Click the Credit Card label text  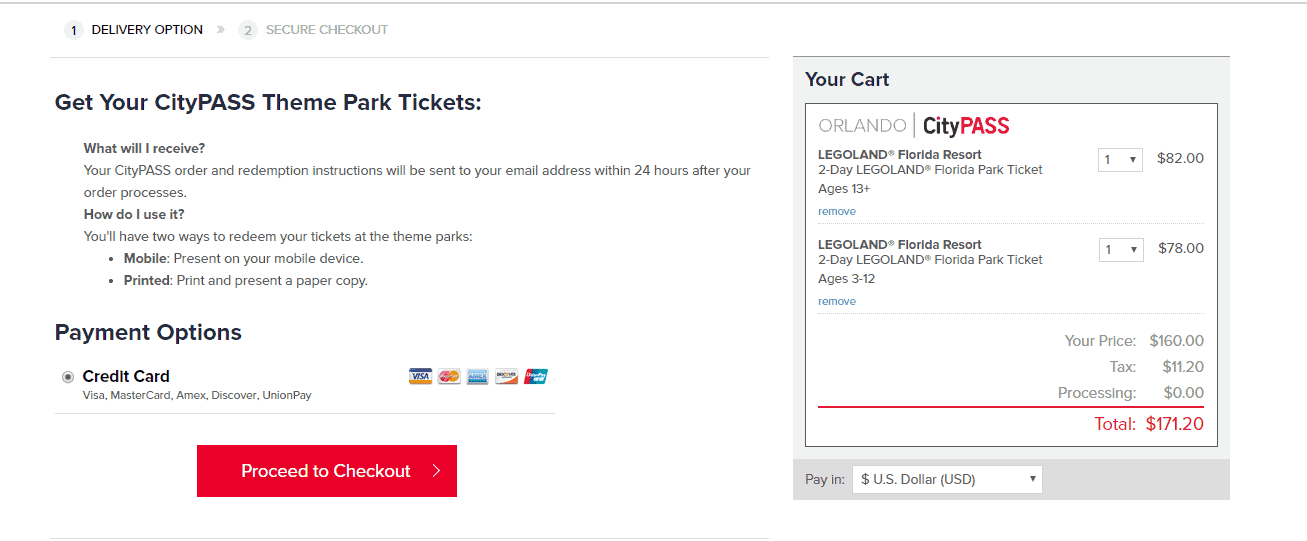coord(126,377)
